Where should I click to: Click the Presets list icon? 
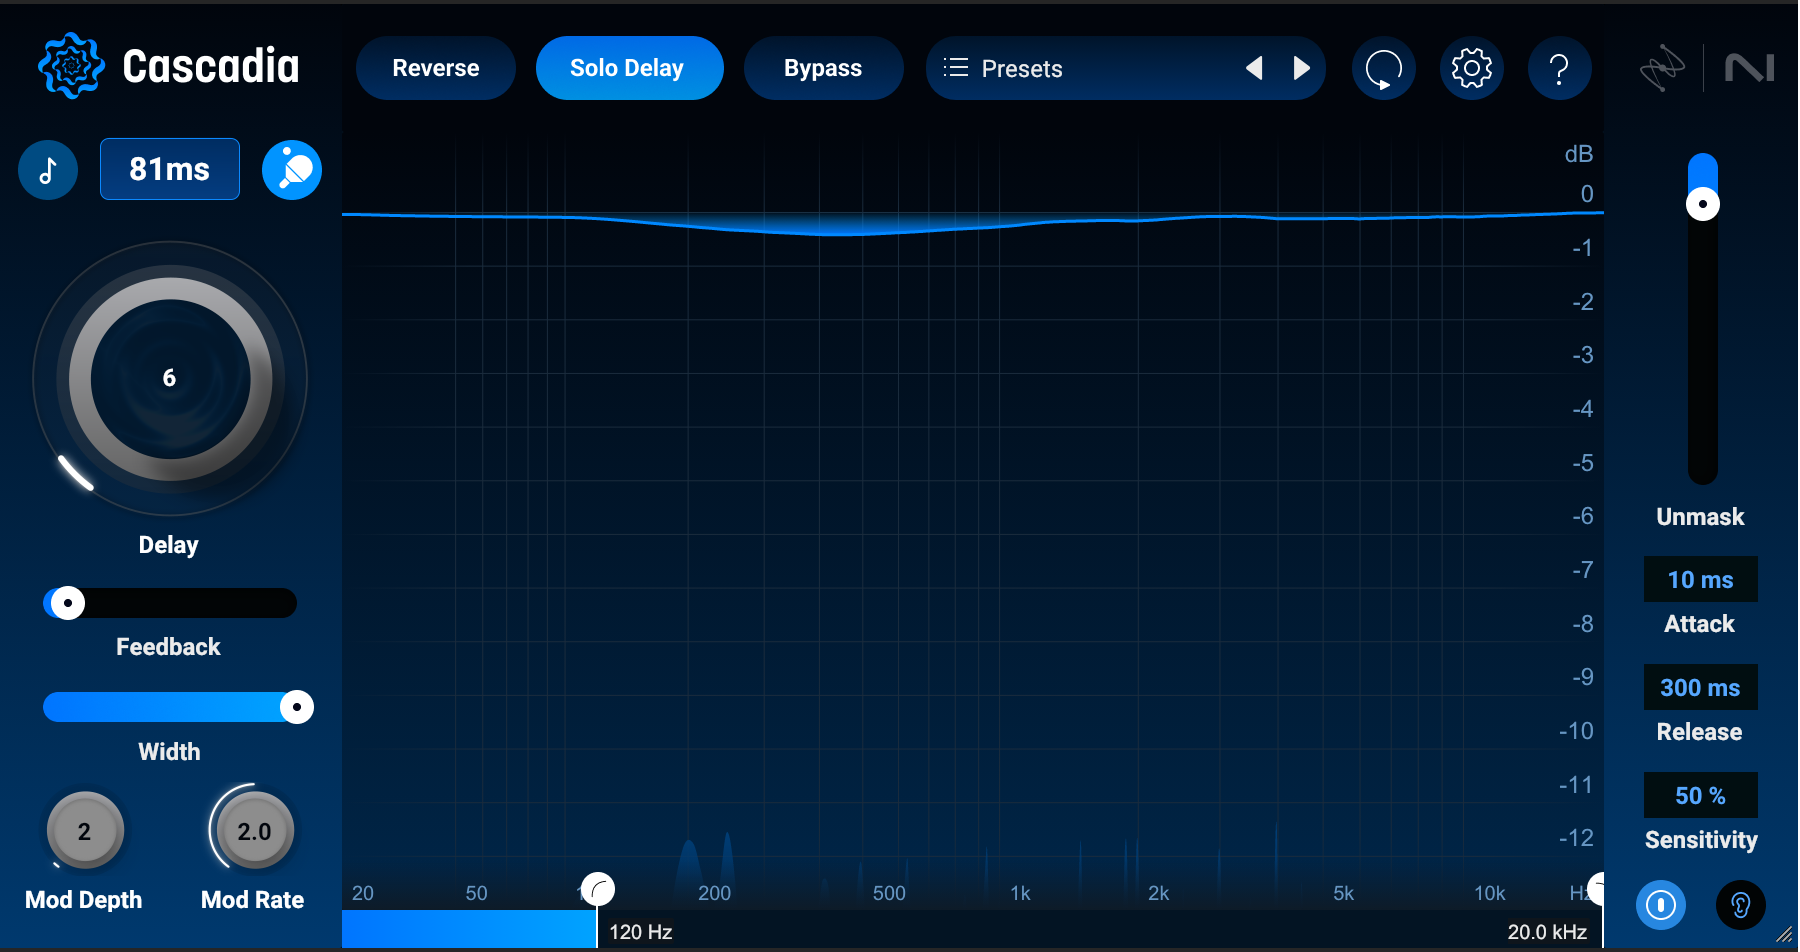point(956,68)
